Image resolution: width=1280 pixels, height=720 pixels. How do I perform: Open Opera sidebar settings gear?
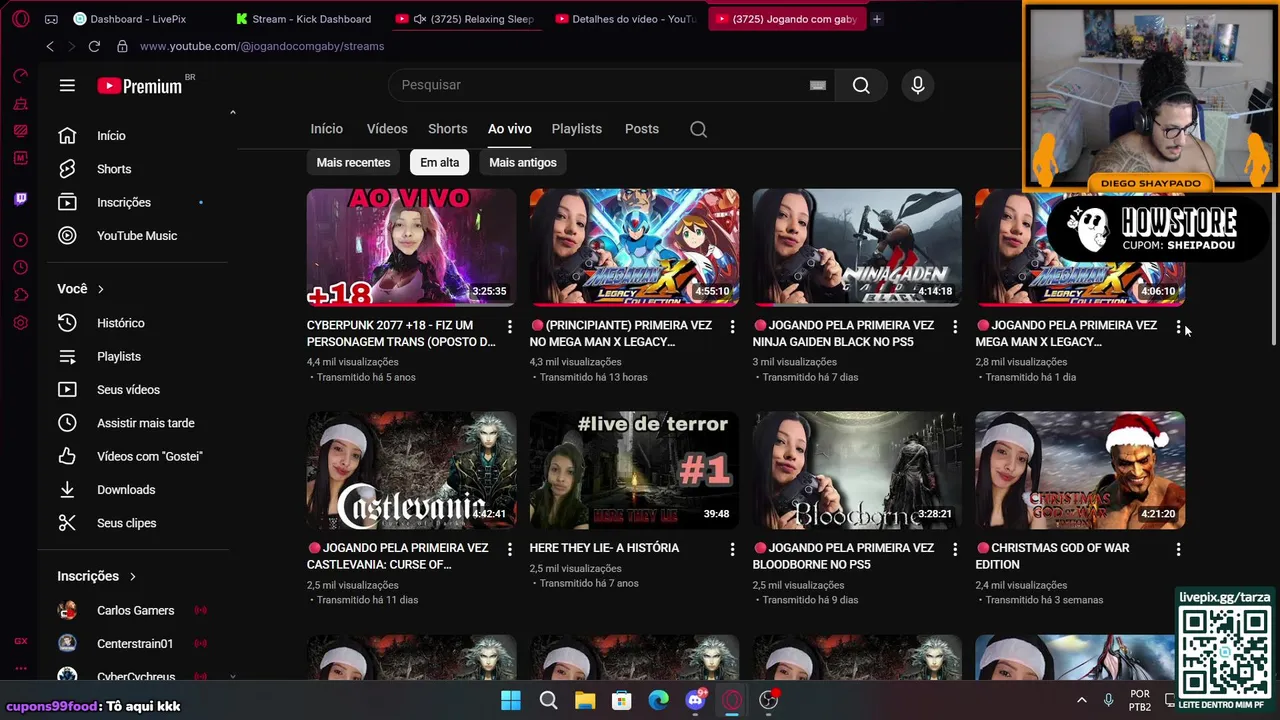[x=21, y=323]
